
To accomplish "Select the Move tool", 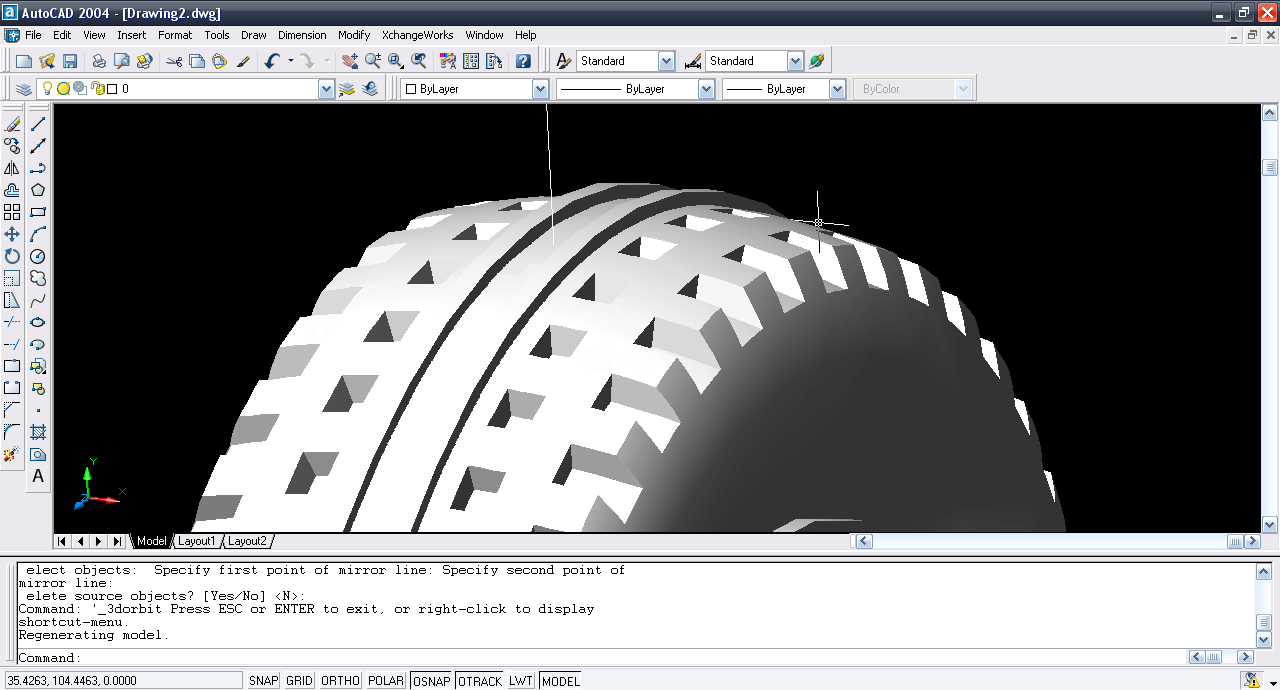I will tap(12, 234).
